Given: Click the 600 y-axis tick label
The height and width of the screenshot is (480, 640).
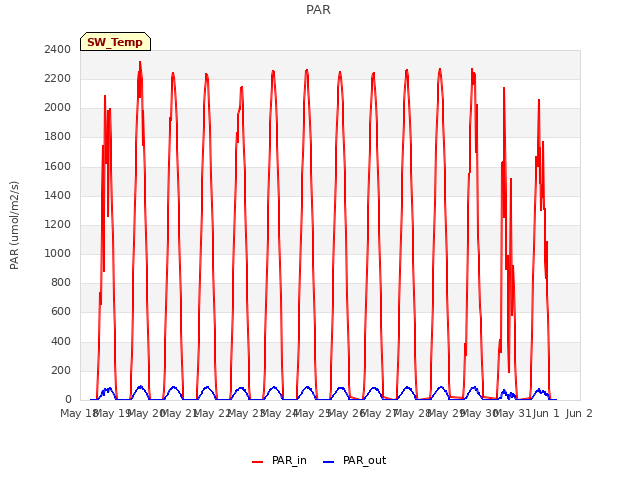Looking at the screenshot, I should point(61,312).
